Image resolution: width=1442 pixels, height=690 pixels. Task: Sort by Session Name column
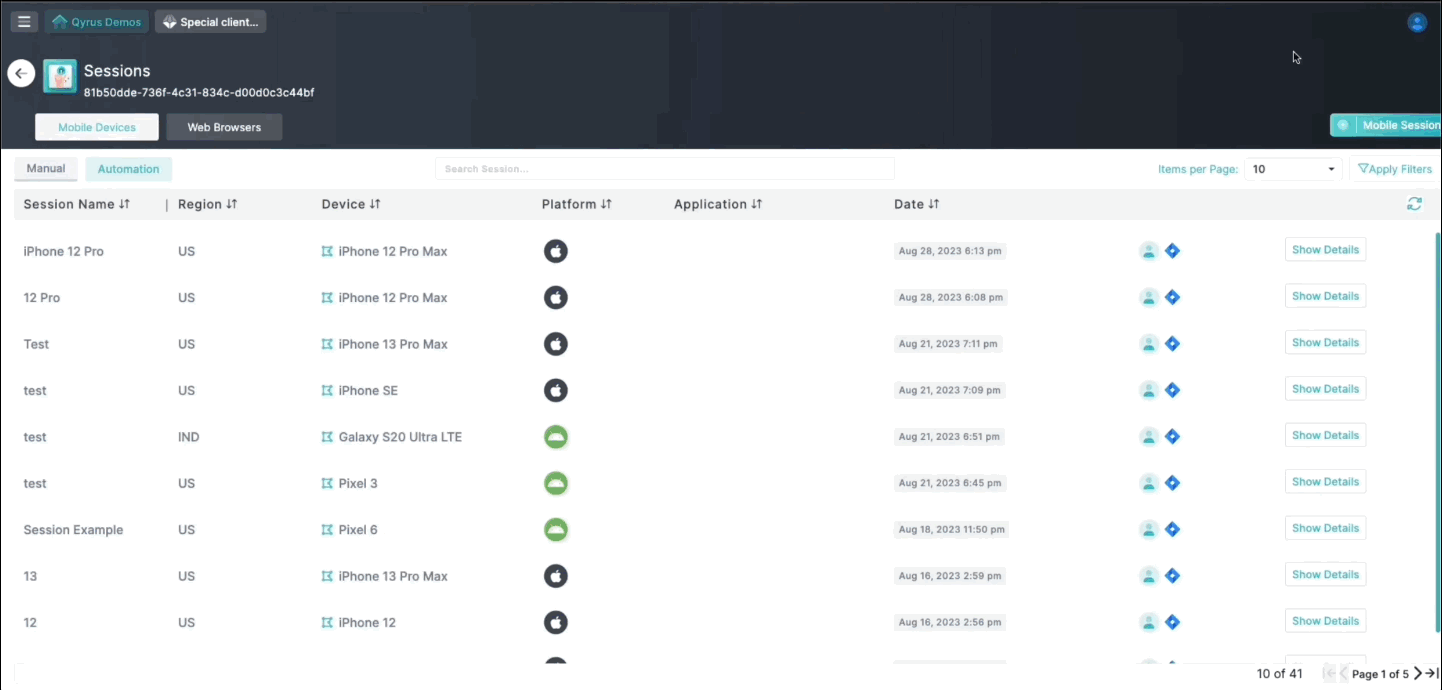coord(77,204)
